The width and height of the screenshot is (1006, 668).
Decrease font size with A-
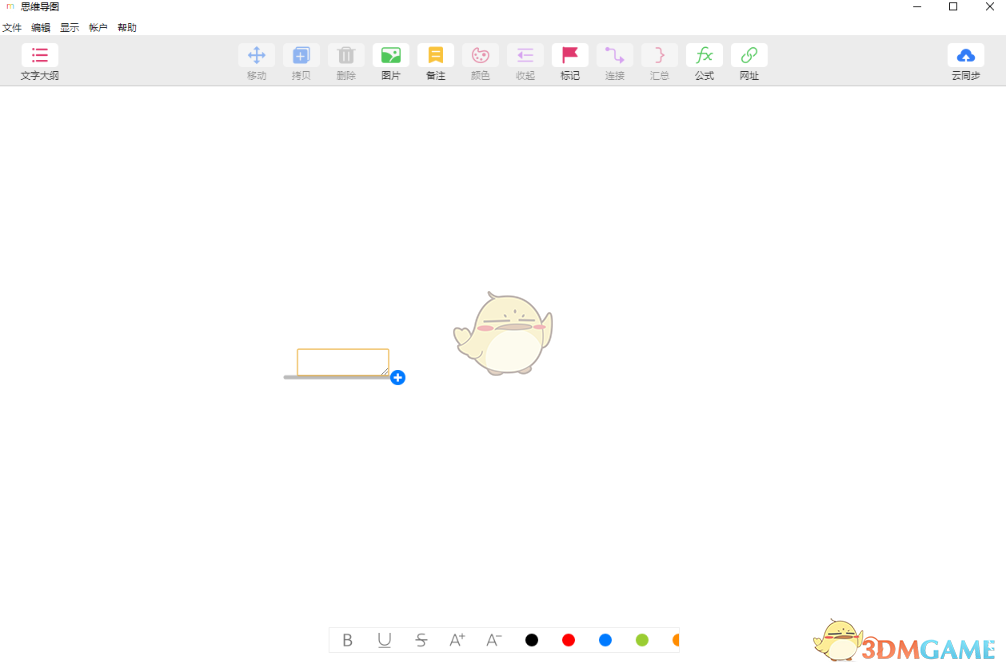point(493,640)
